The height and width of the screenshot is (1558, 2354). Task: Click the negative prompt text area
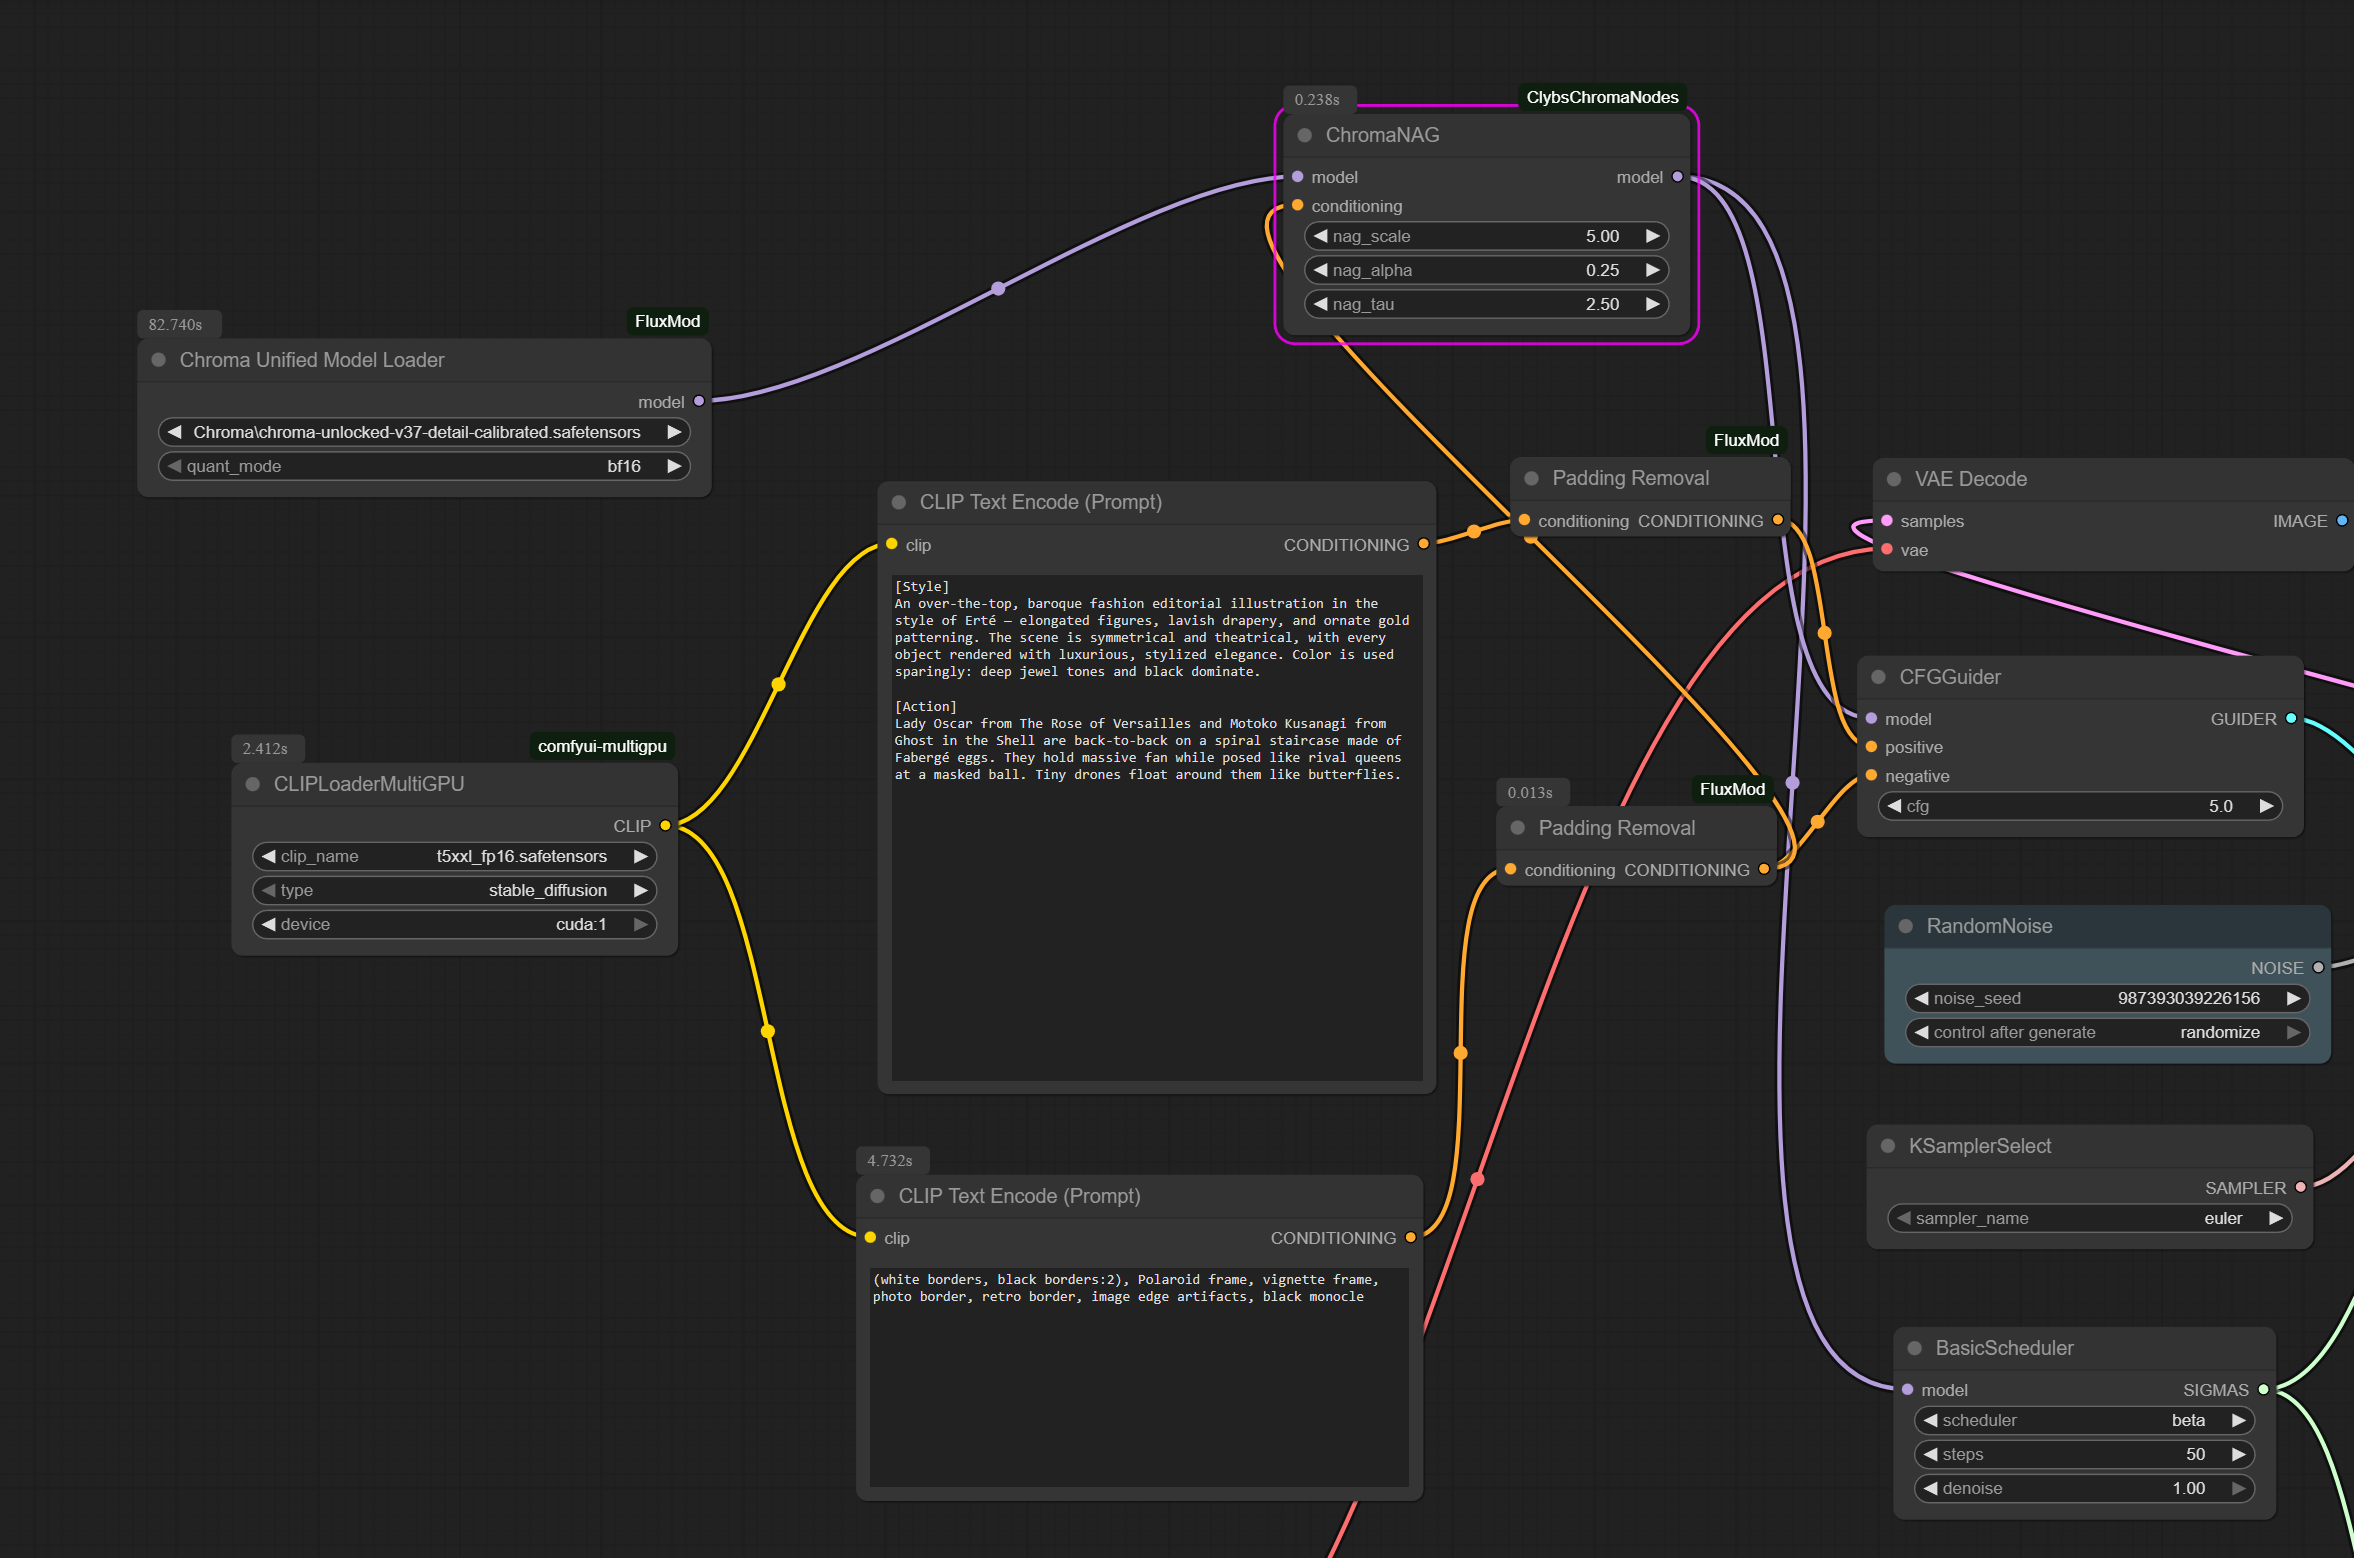(1139, 1377)
